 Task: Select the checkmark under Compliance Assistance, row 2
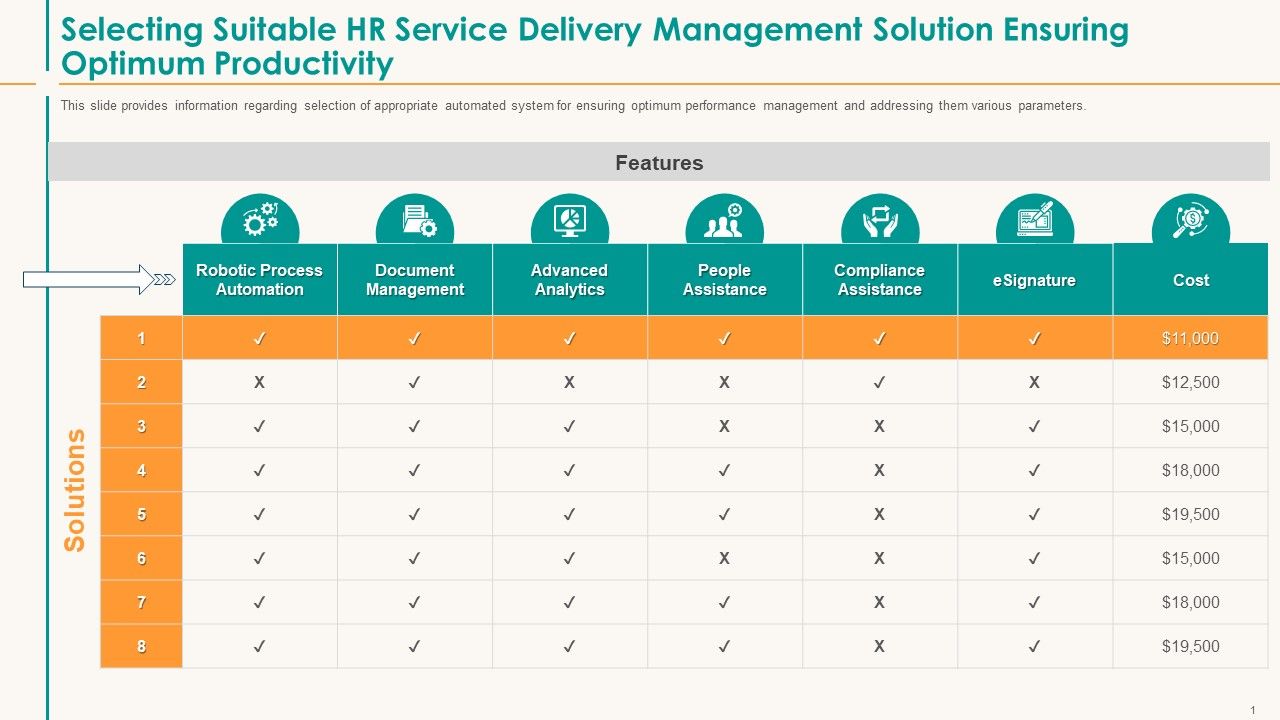click(x=879, y=382)
